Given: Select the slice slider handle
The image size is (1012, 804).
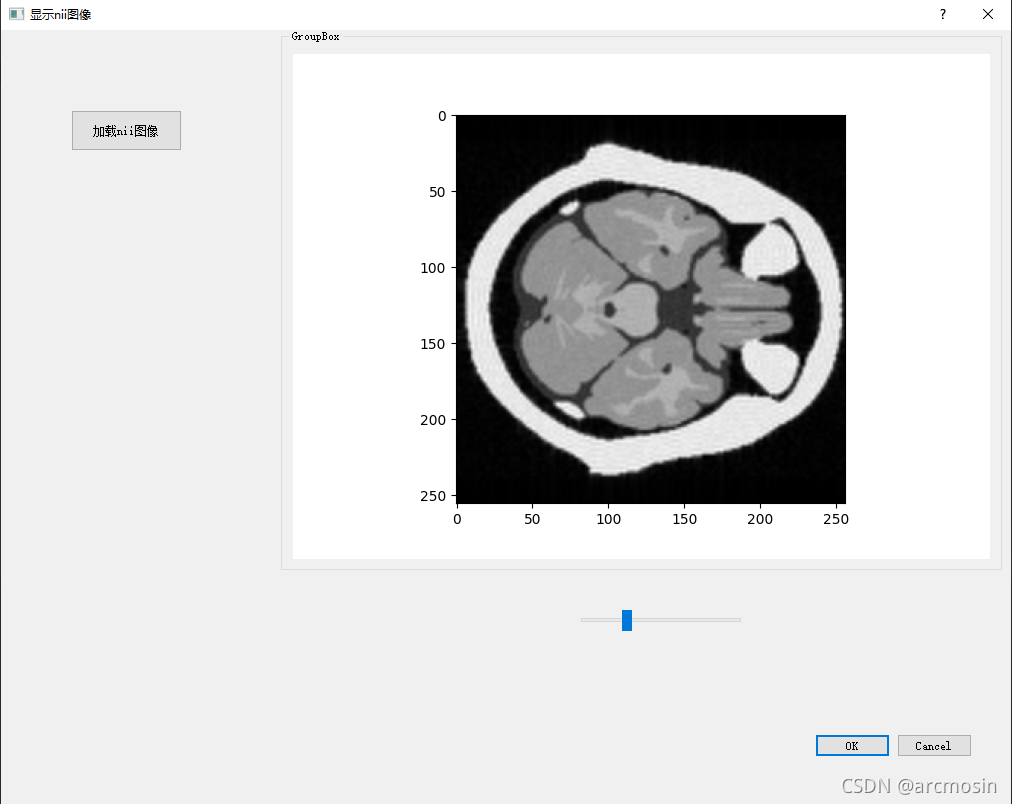Looking at the screenshot, I should tap(627, 620).
